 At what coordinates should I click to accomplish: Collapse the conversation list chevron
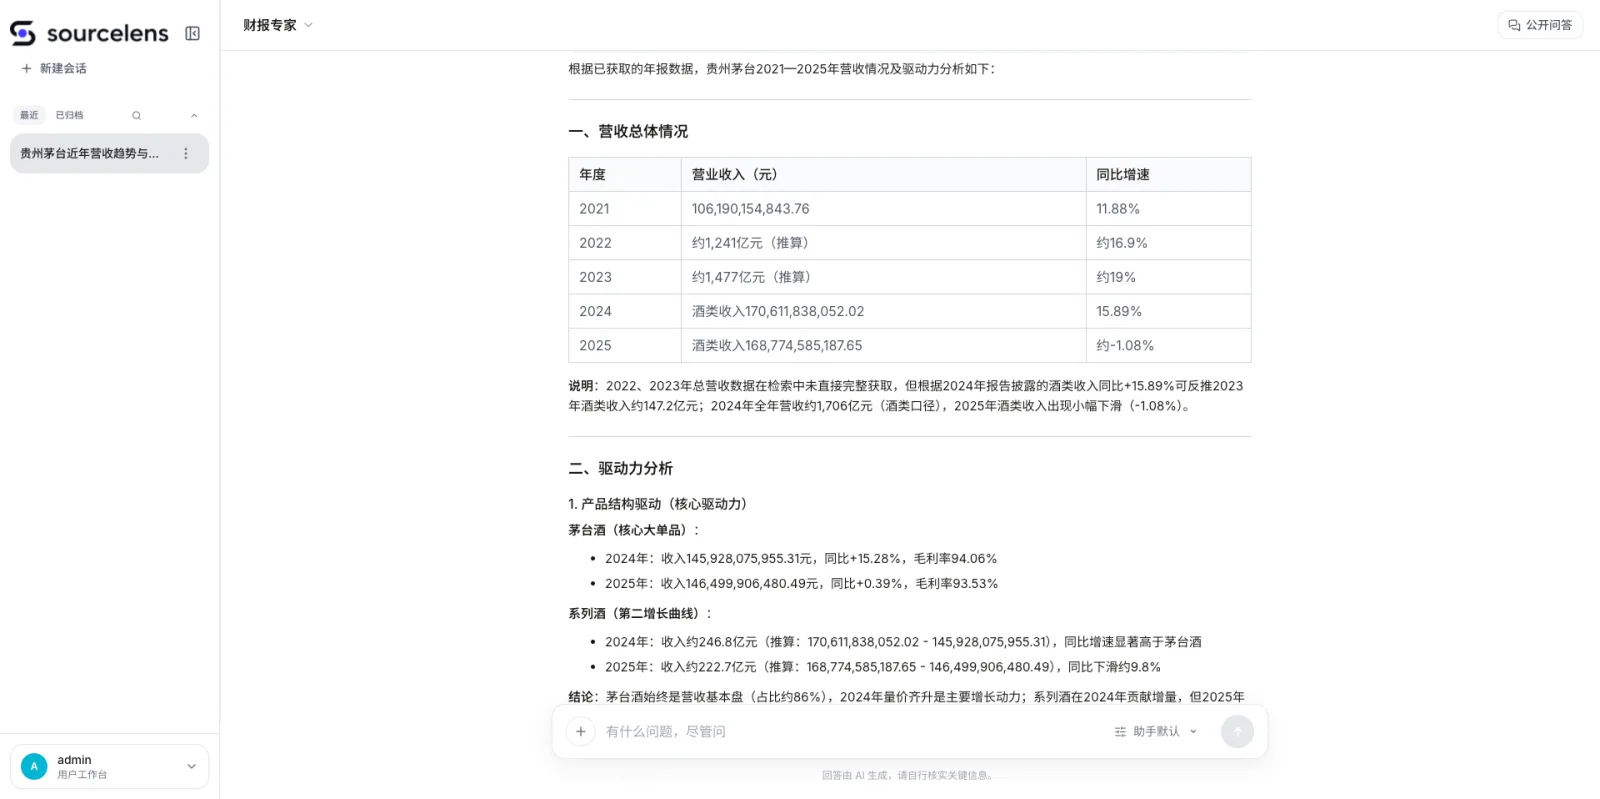194,115
